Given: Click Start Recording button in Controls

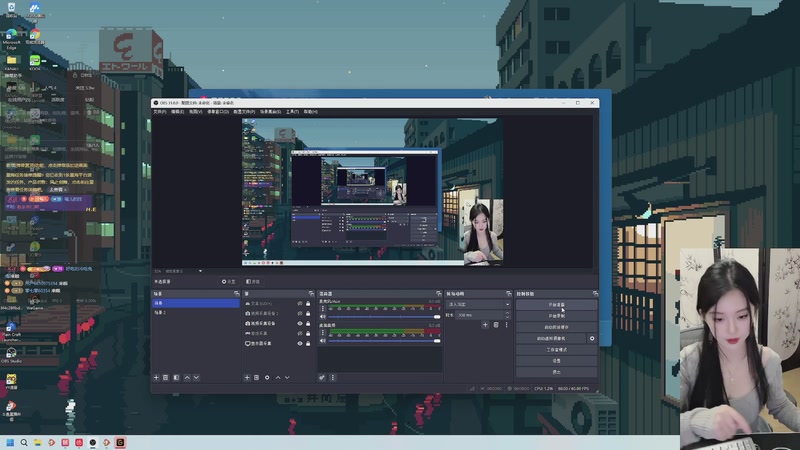Looking at the screenshot, I should click(x=556, y=316).
